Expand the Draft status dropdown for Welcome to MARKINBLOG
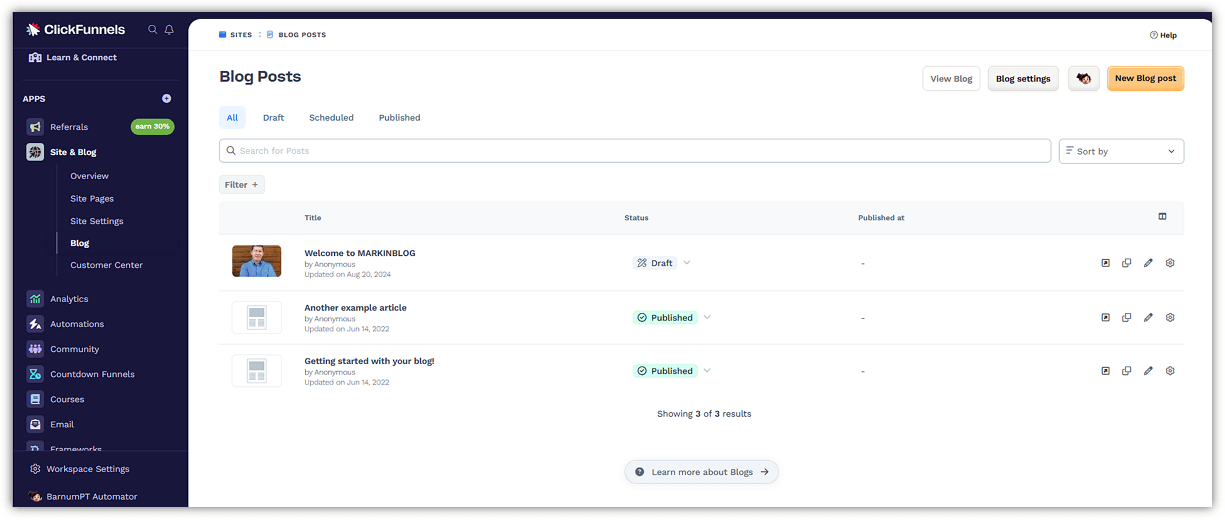Viewport: 1225px width, 520px height. pyautogui.click(x=687, y=263)
